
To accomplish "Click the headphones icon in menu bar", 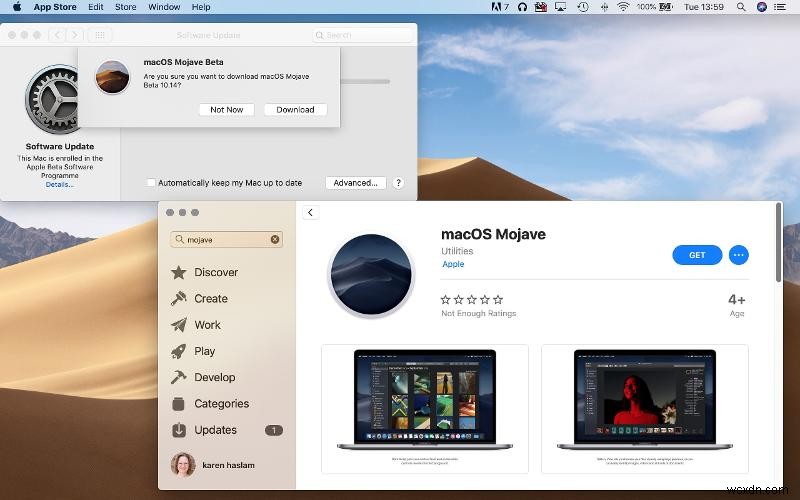I will (x=522, y=7).
